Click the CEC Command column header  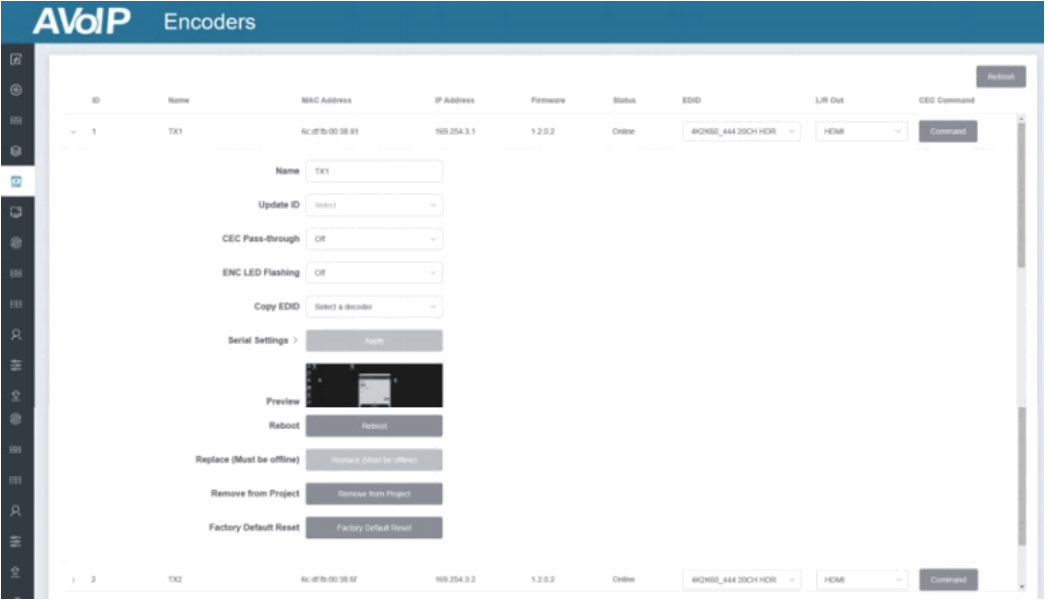pos(947,100)
